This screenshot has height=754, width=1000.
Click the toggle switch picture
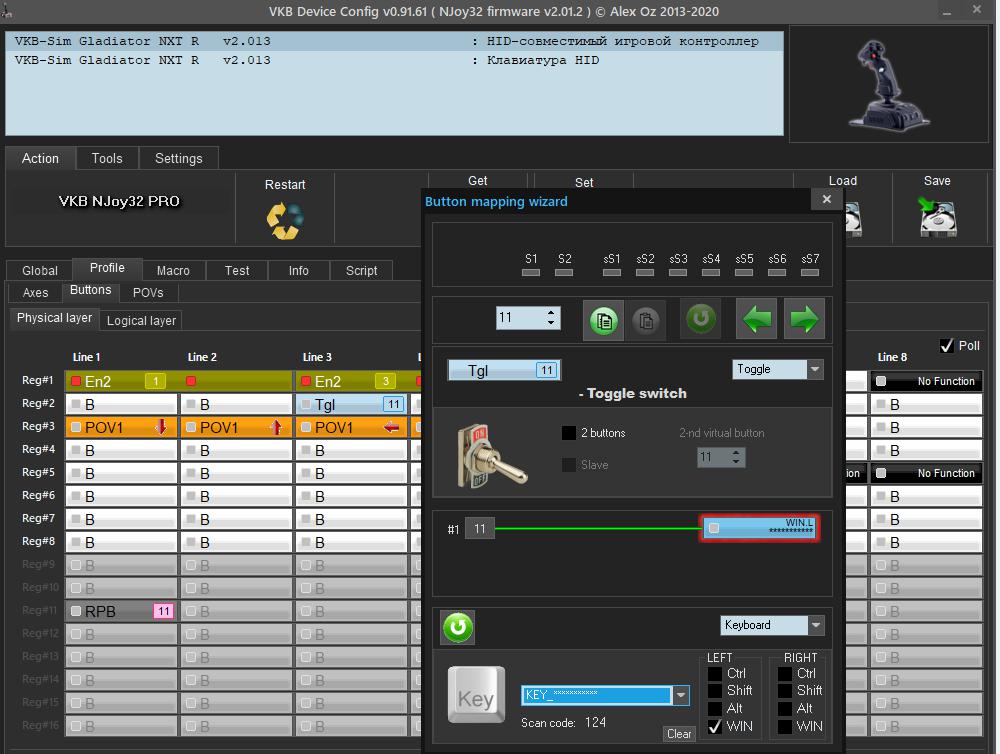click(x=491, y=456)
